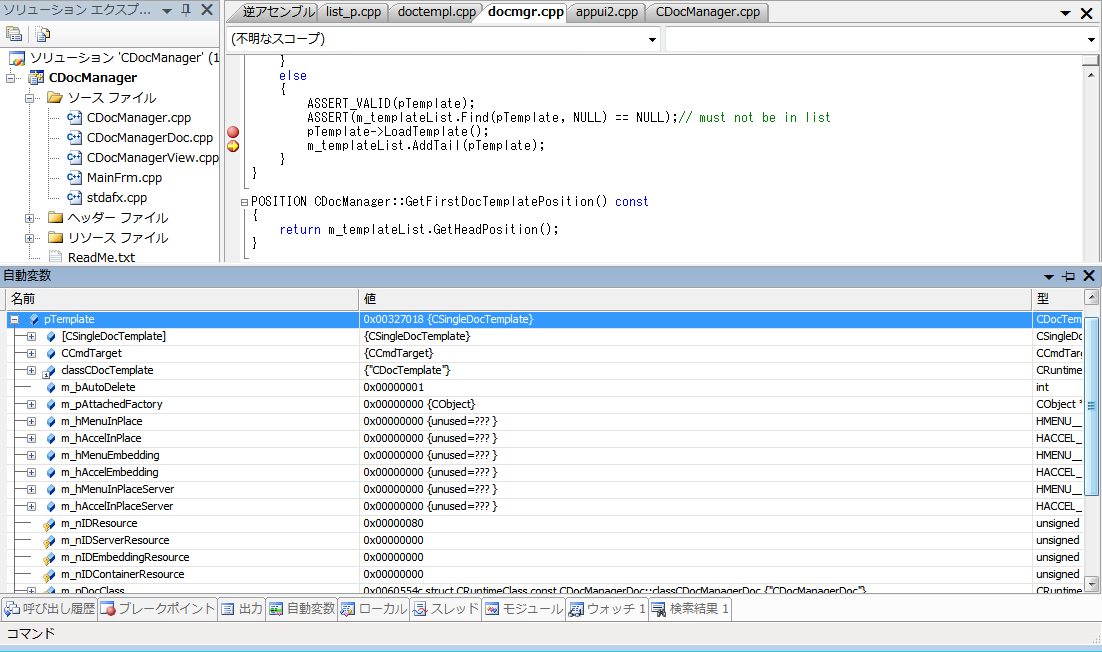Image resolution: width=1102 pixels, height=652 pixels.
Task: Open the ローカル tab
Action: click(x=374, y=608)
